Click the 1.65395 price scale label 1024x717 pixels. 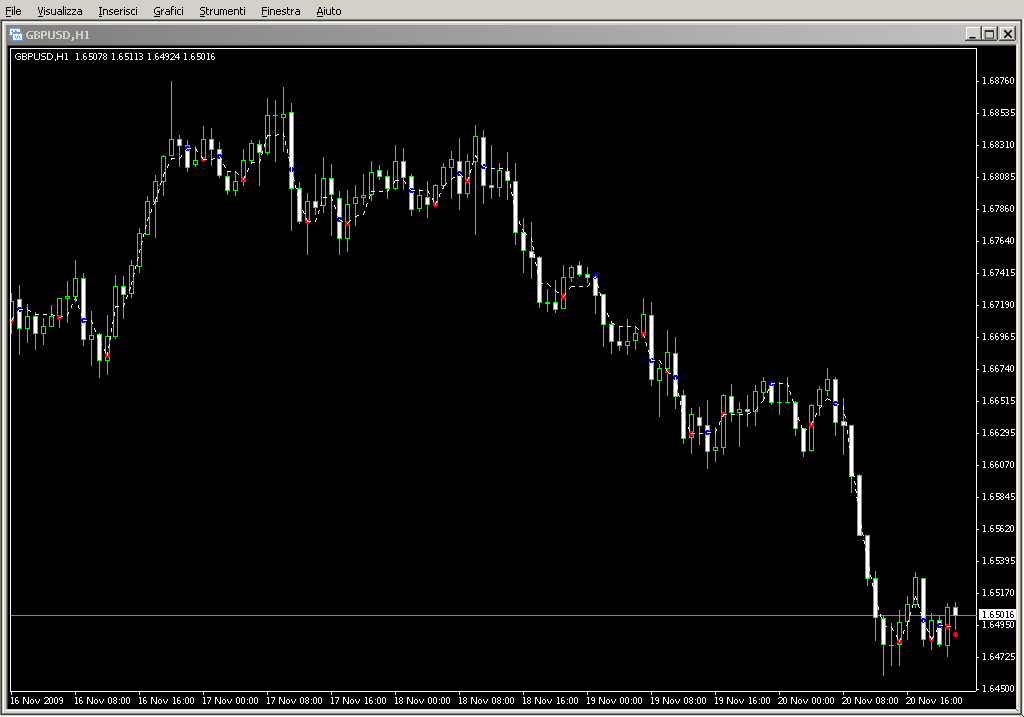999,561
